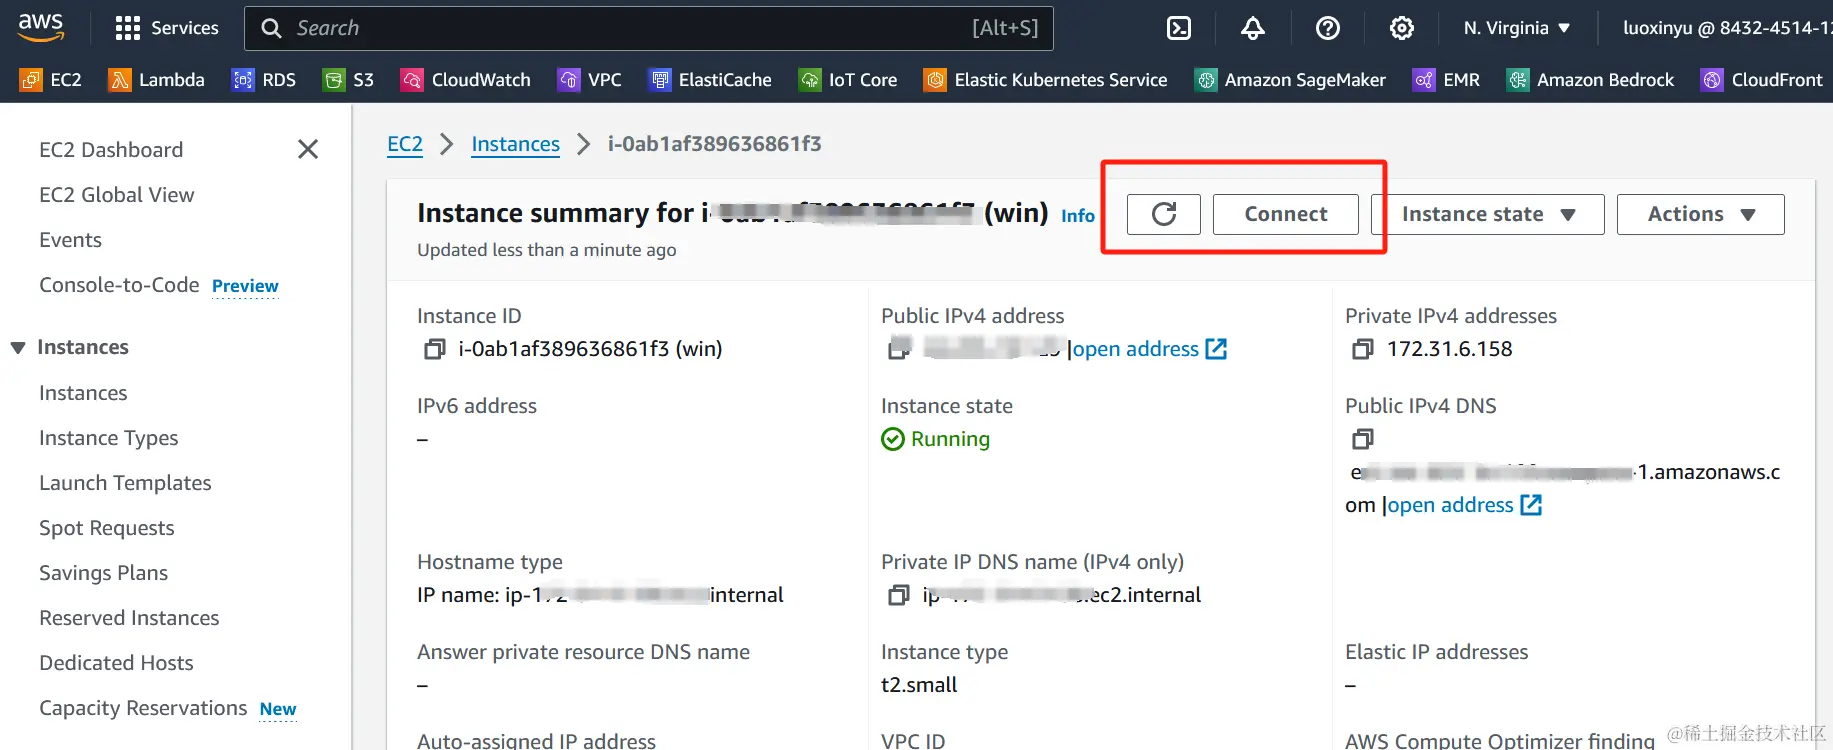Open CloudWatch shortcut in favorites bar

[465, 80]
